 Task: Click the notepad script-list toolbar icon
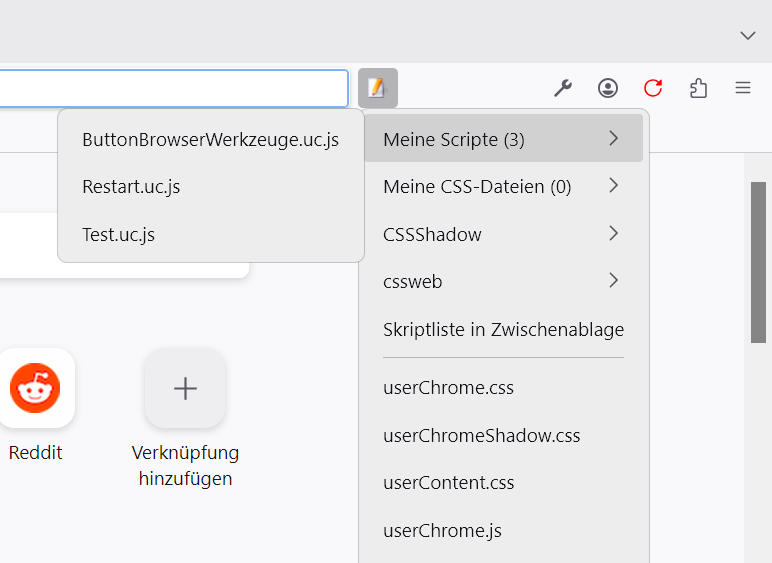377,88
